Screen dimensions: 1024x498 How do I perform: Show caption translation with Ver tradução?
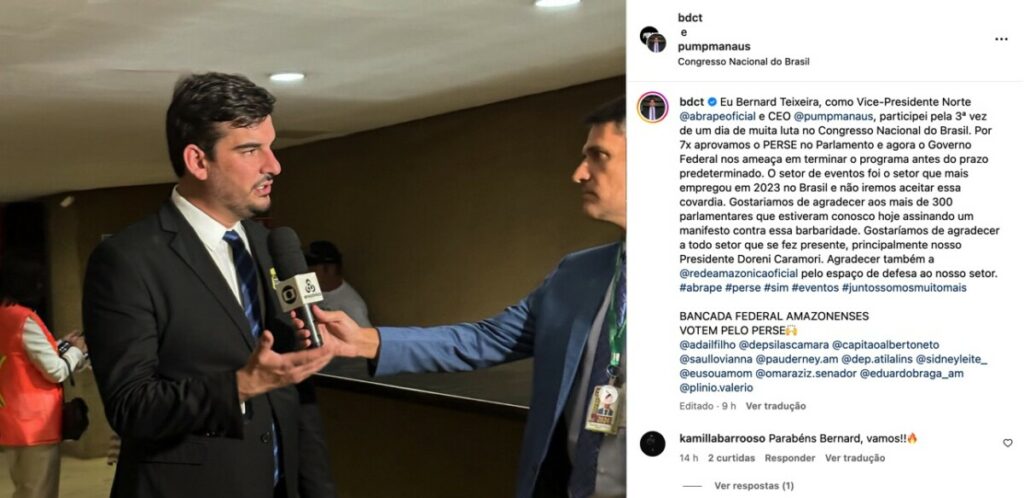776,406
